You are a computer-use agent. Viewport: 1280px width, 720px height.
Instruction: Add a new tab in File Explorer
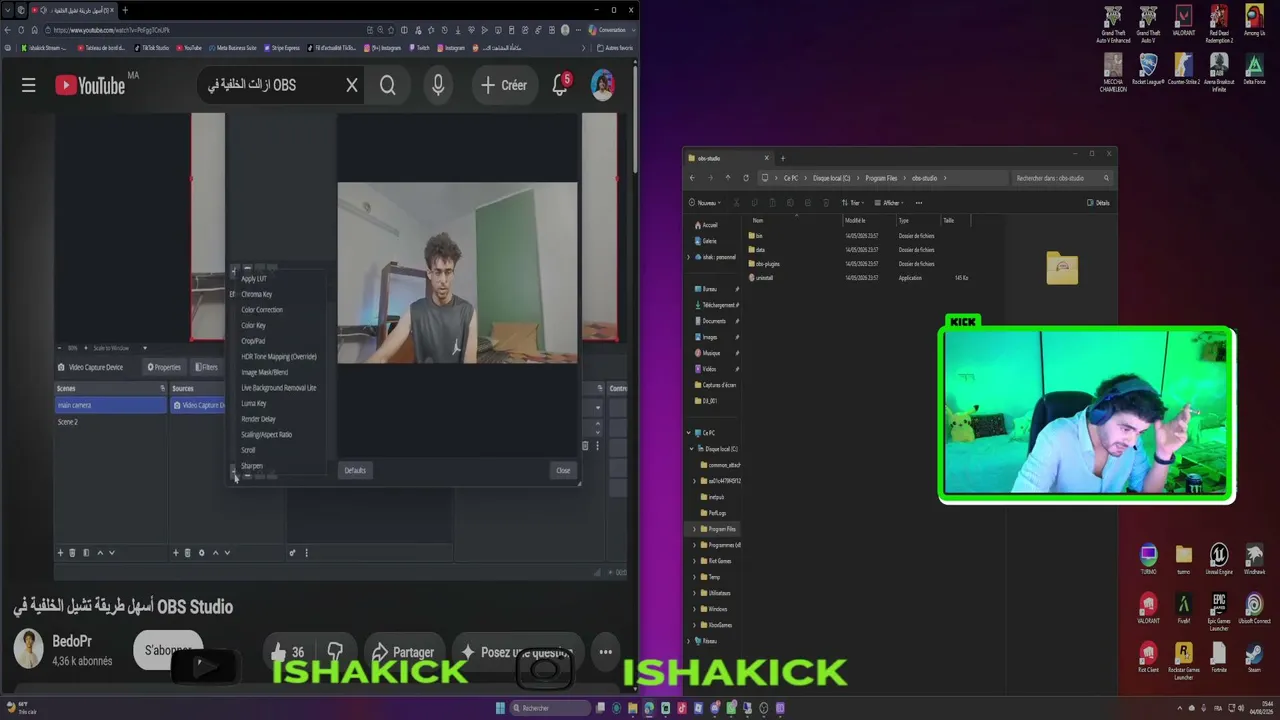click(x=783, y=158)
